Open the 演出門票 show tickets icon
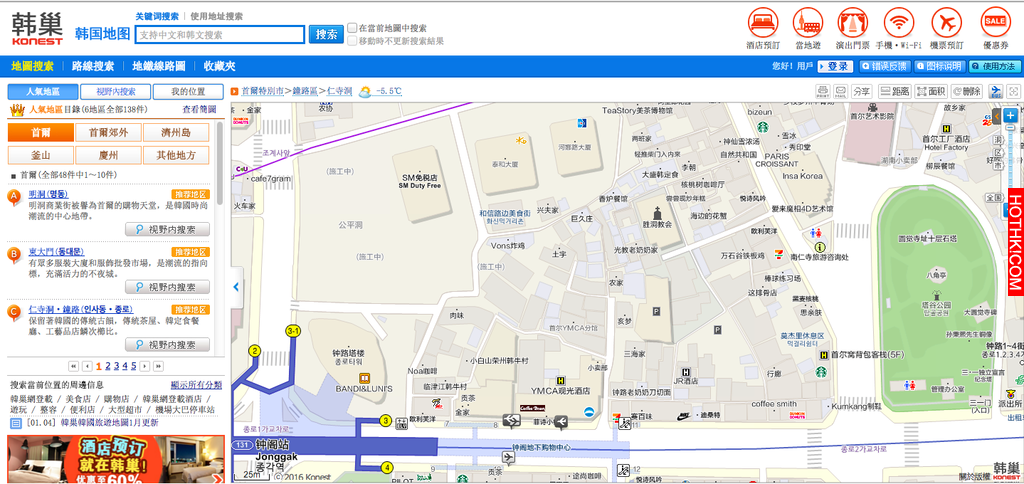 [852, 23]
